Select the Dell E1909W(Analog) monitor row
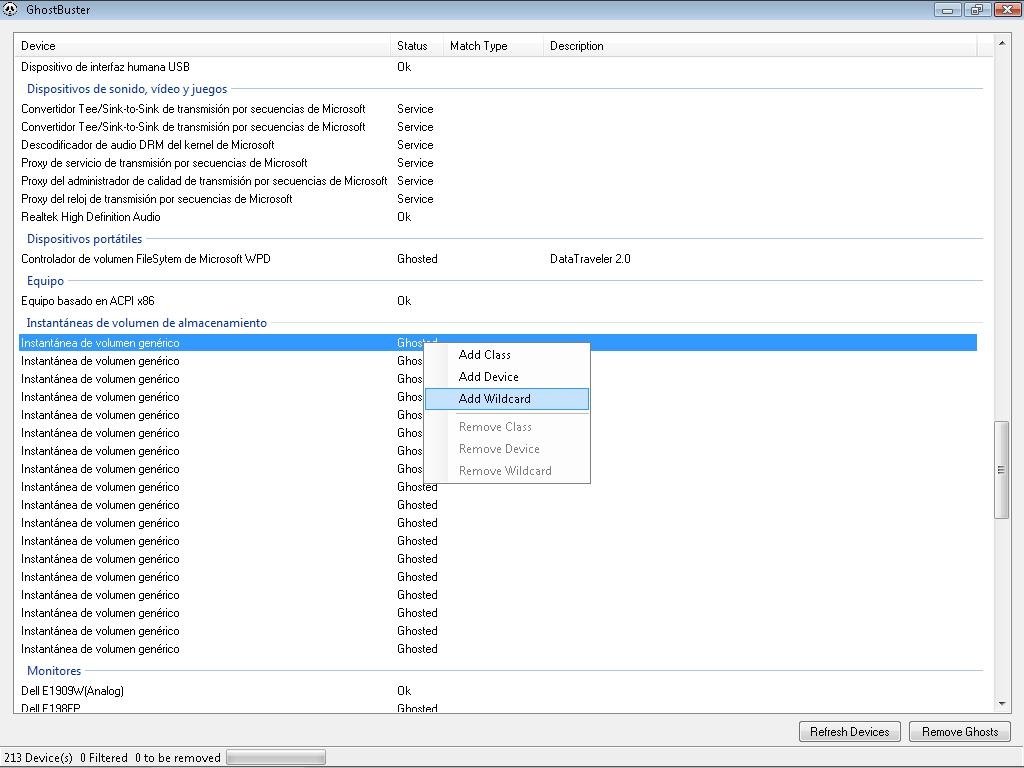 point(498,690)
